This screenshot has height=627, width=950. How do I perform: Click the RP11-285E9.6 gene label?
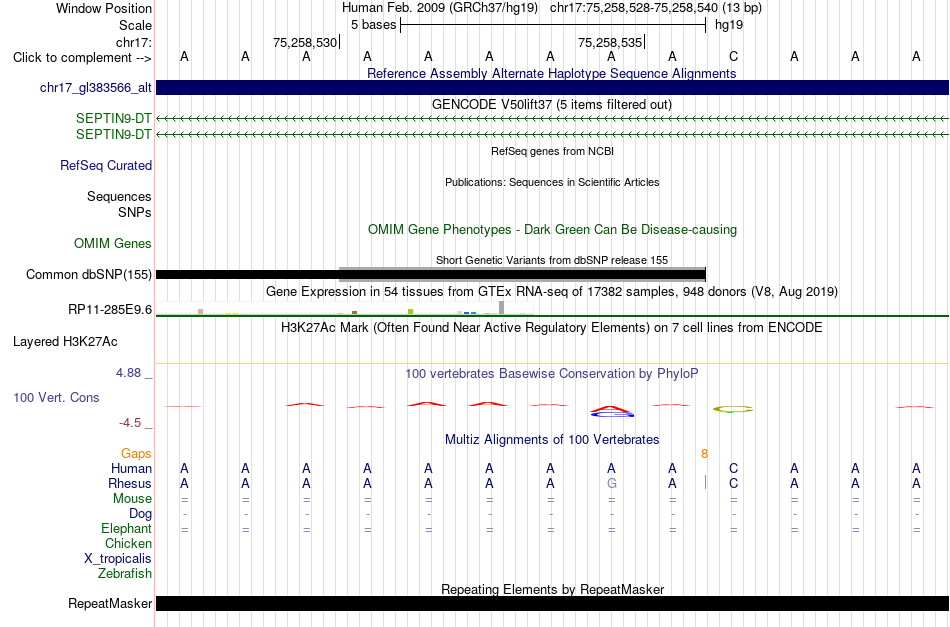coord(110,309)
